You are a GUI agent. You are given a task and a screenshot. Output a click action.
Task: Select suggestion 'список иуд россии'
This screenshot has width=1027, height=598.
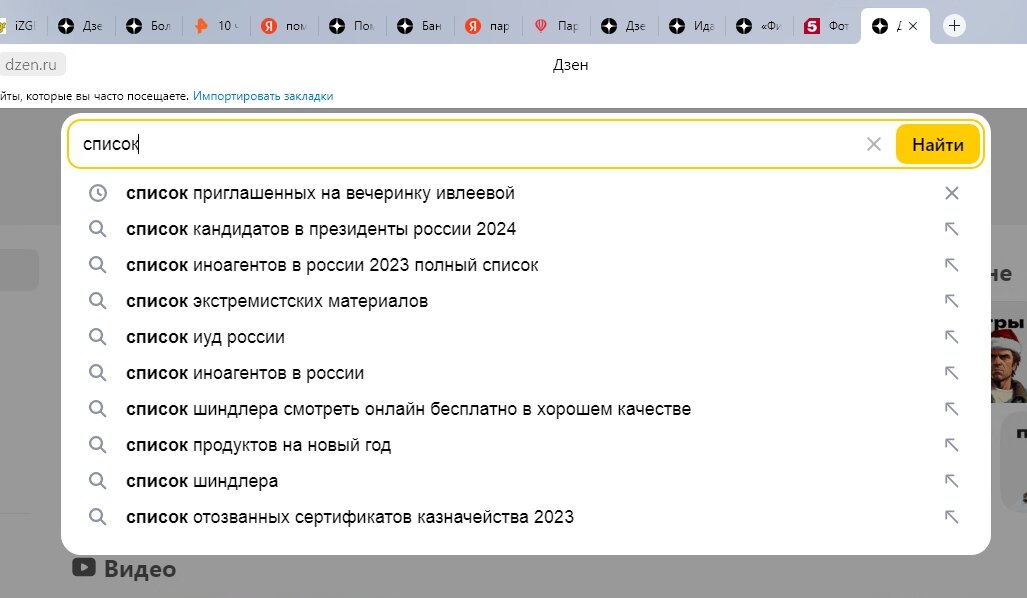205,337
